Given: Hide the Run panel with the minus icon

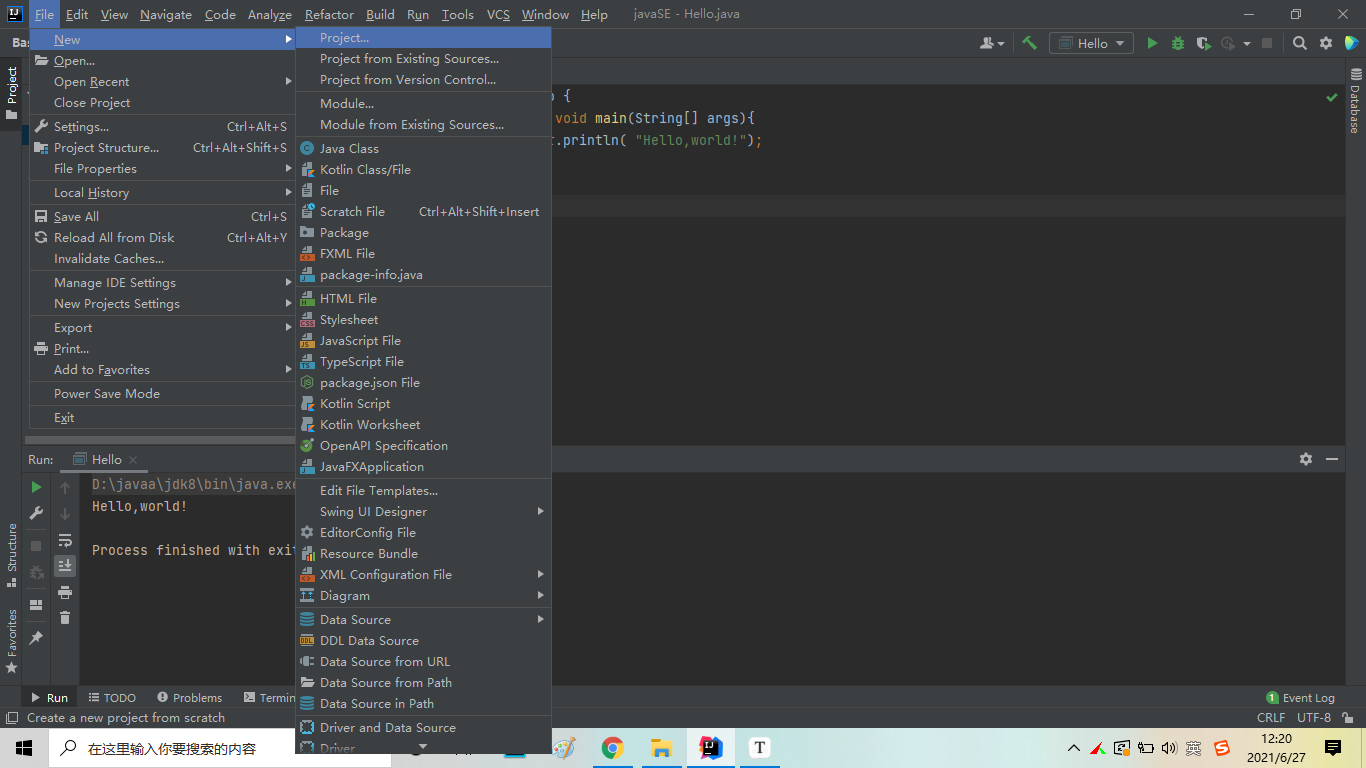Looking at the screenshot, I should [1332, 459].
